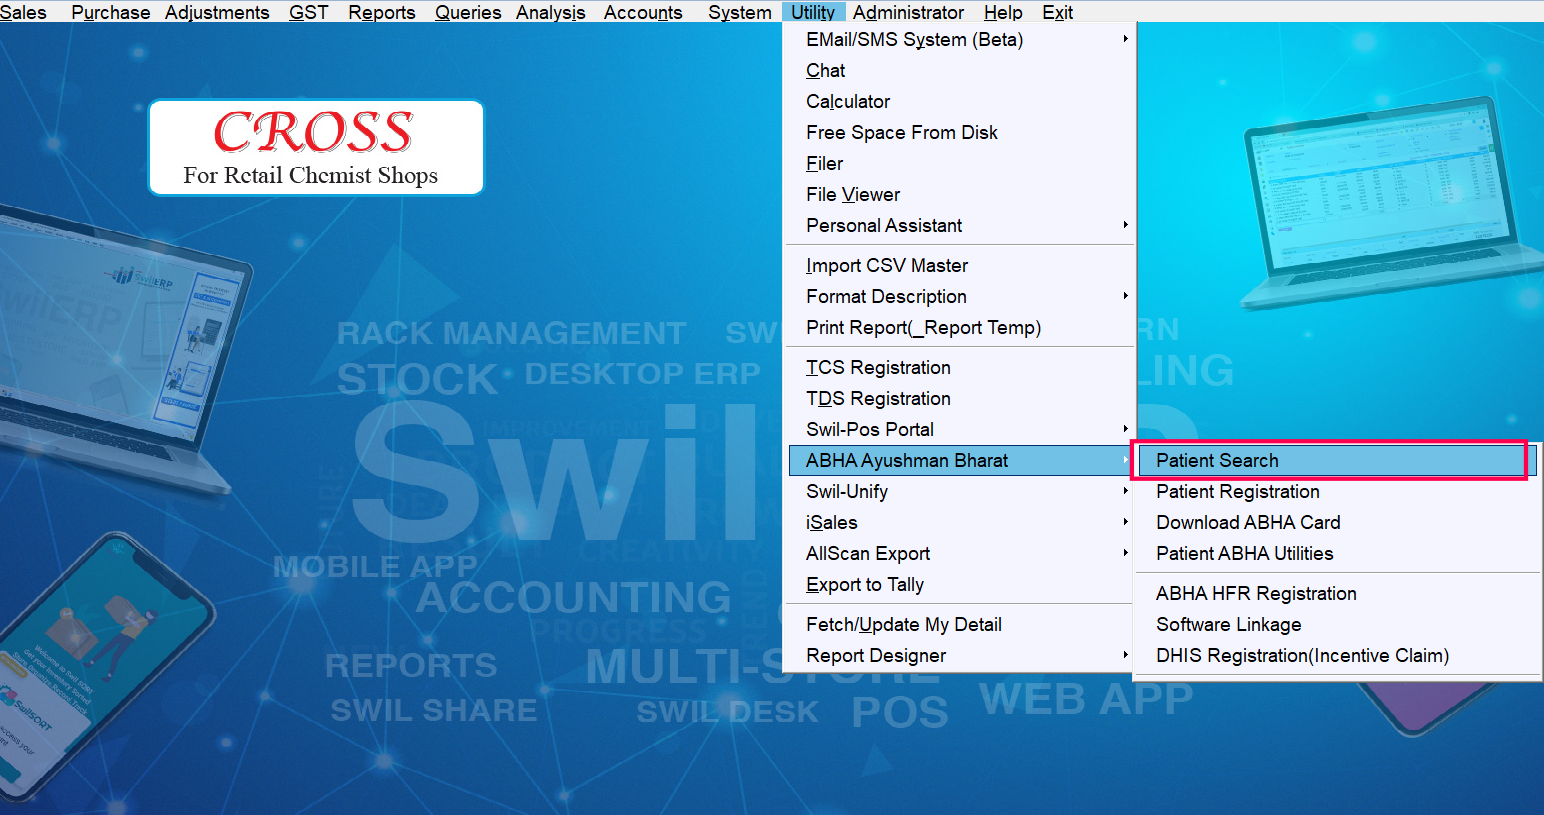Expand Personal Assistant submenu
This screenshot has width=1544, height=815.
pos(960,225)
